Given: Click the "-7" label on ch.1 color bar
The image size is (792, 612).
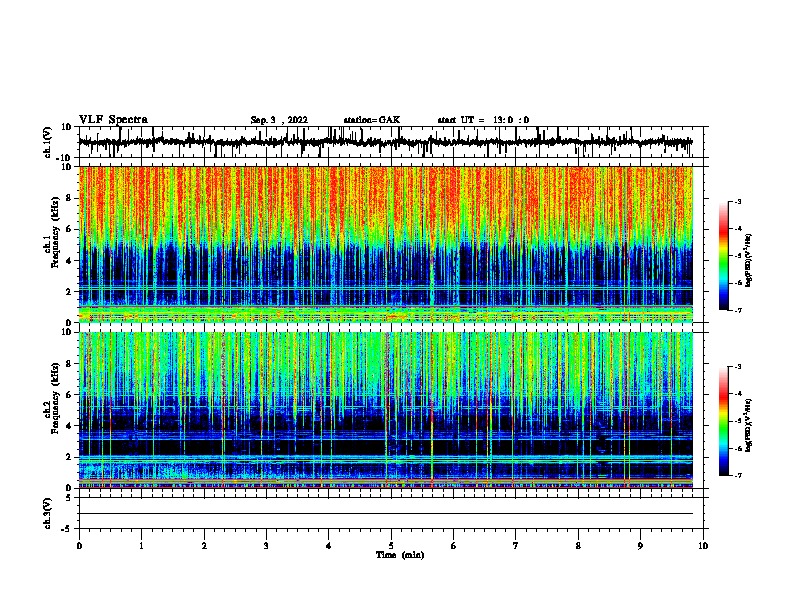Looking at the screenshot, I should pyautogui.click(x=737, y=310).
